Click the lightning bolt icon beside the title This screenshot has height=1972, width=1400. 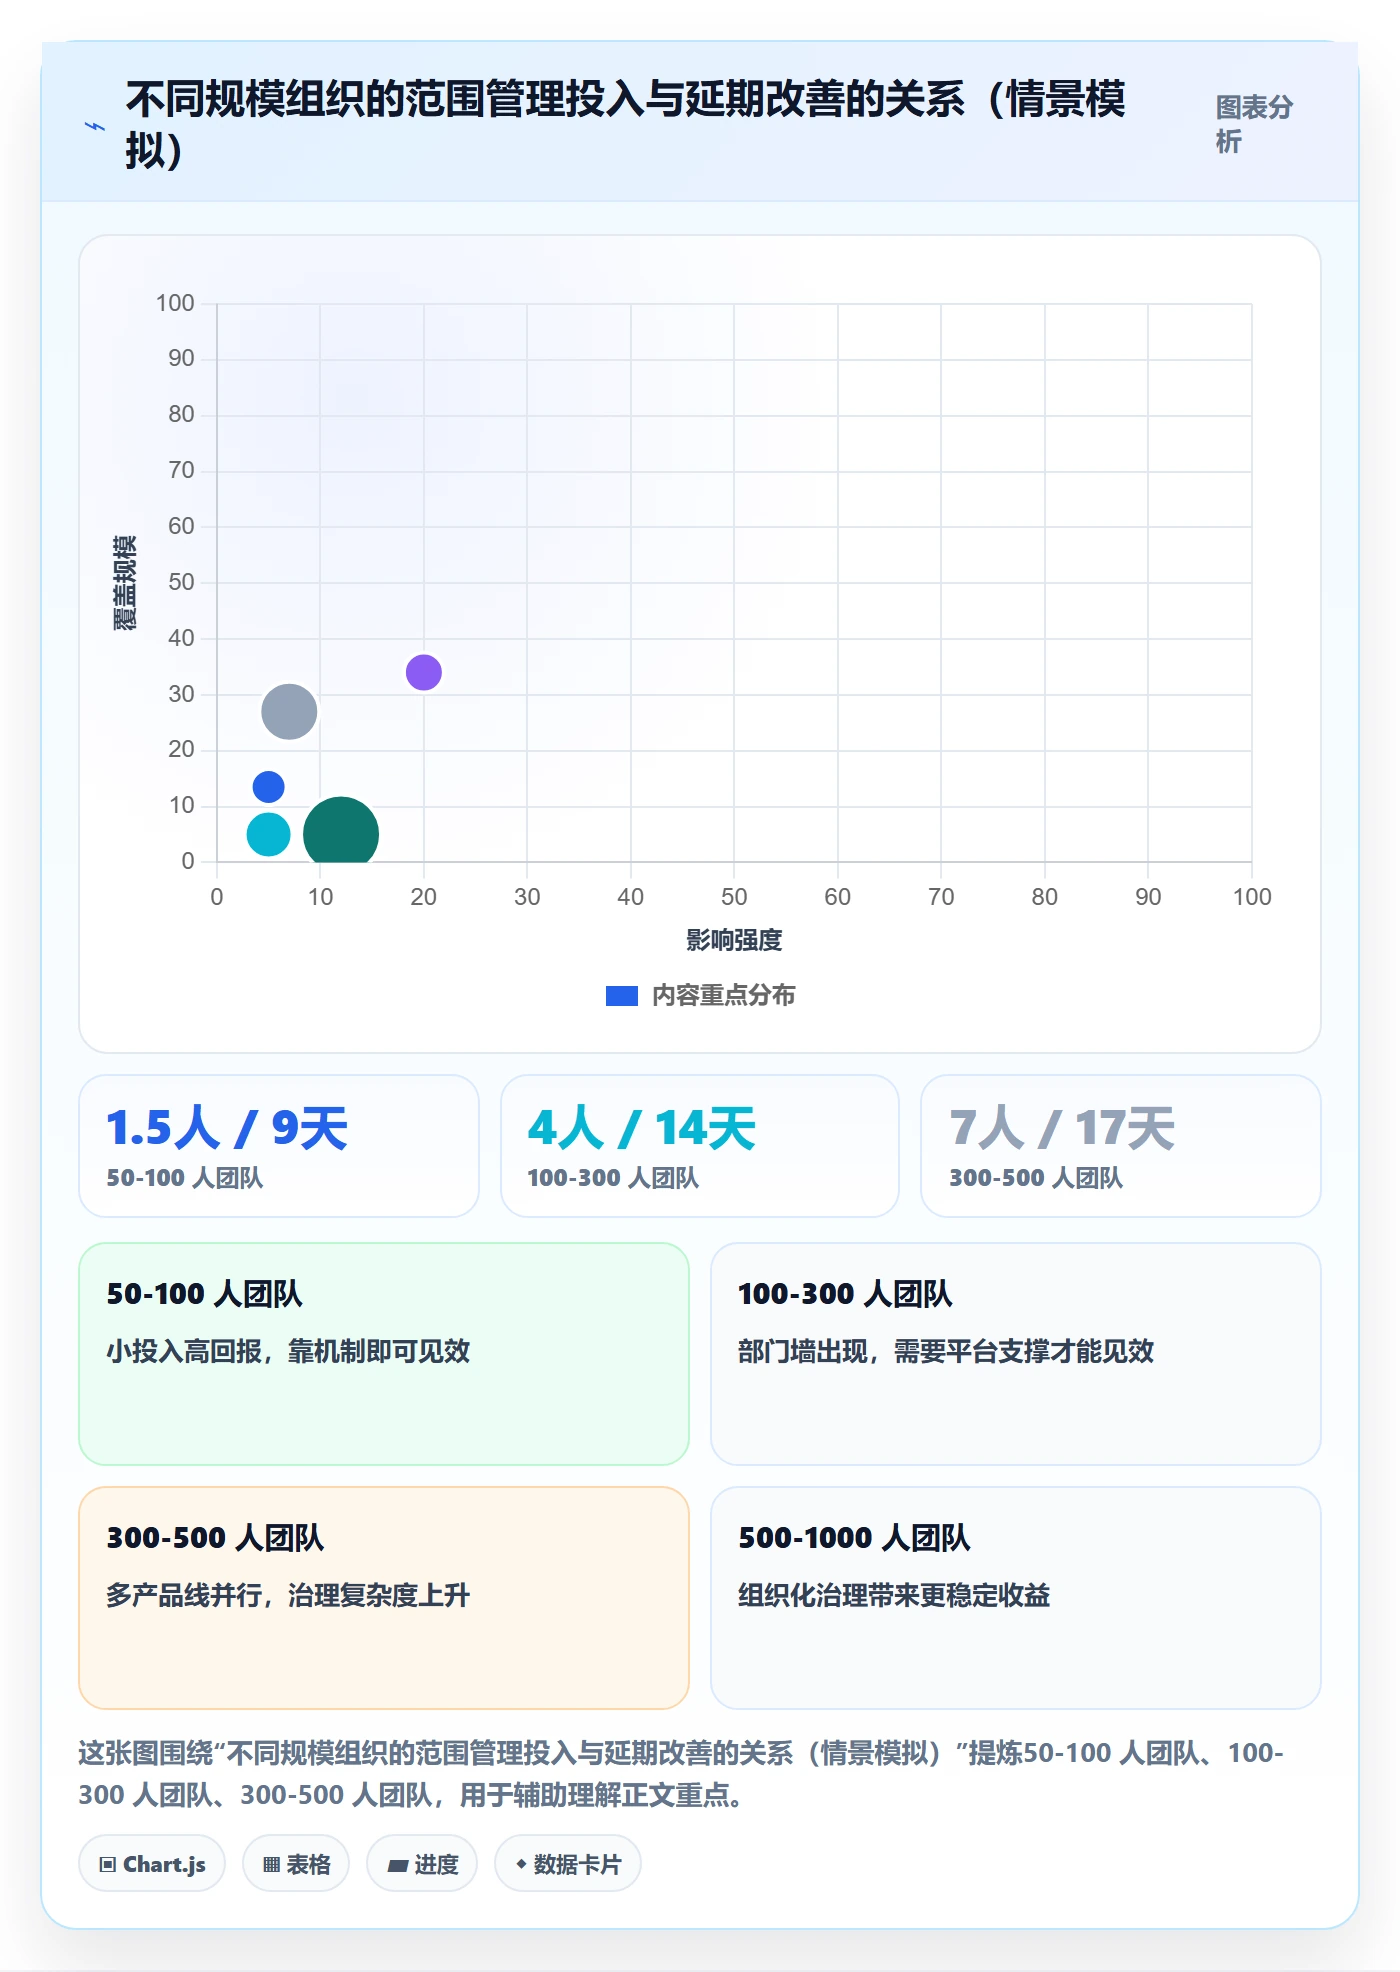pos(94,126)
